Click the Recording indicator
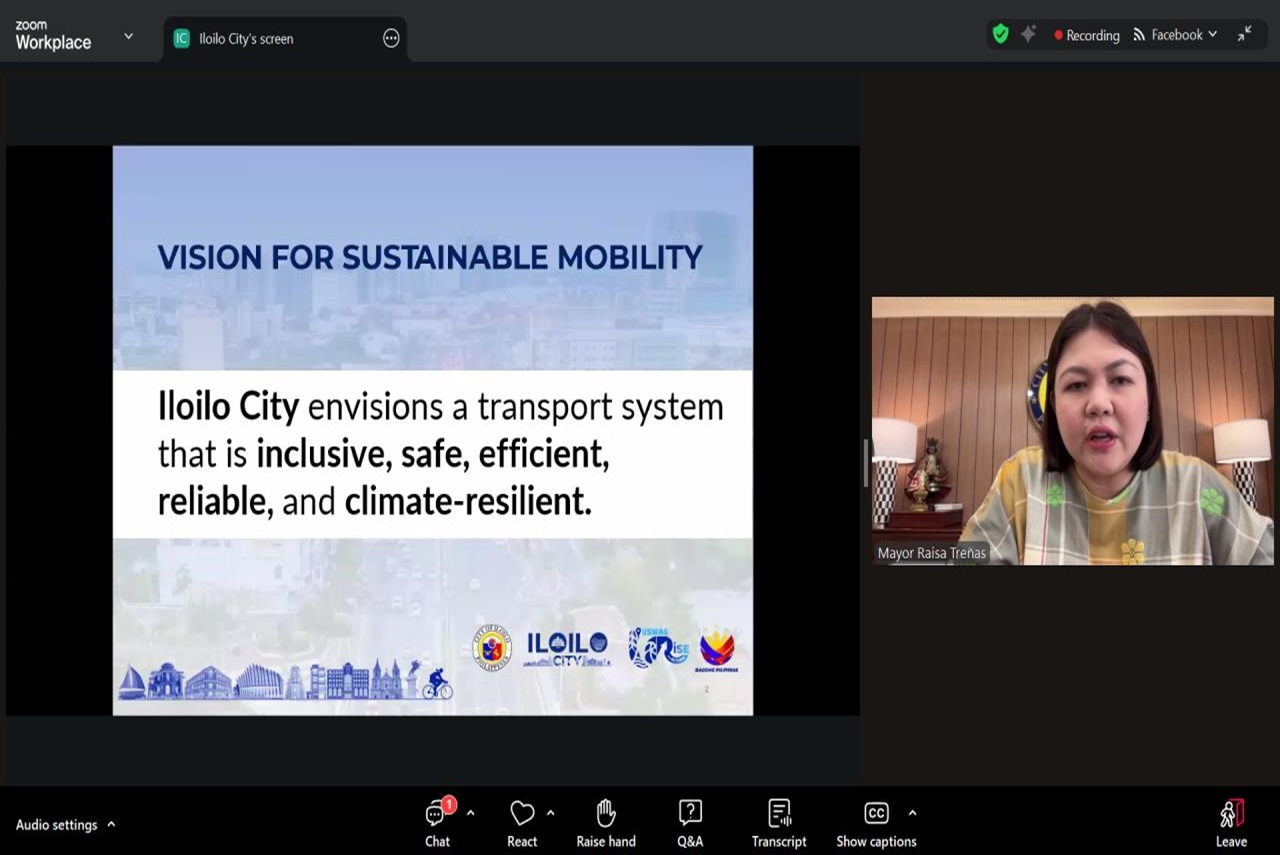The width and height of the screenshot is (1280, 855). pyautogui.click(x=1086, y=35)
